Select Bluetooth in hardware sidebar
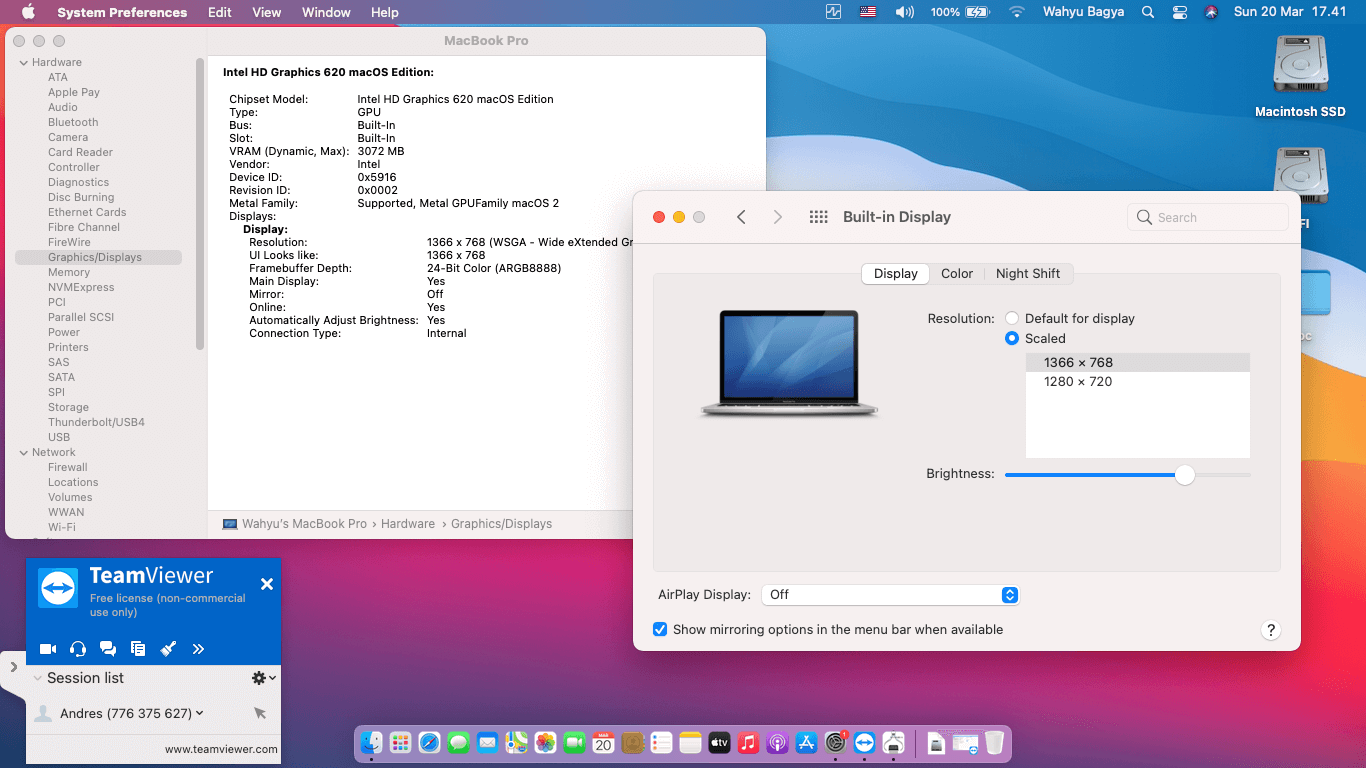Screen dimensions: 1366x768 tap(73, 122)
